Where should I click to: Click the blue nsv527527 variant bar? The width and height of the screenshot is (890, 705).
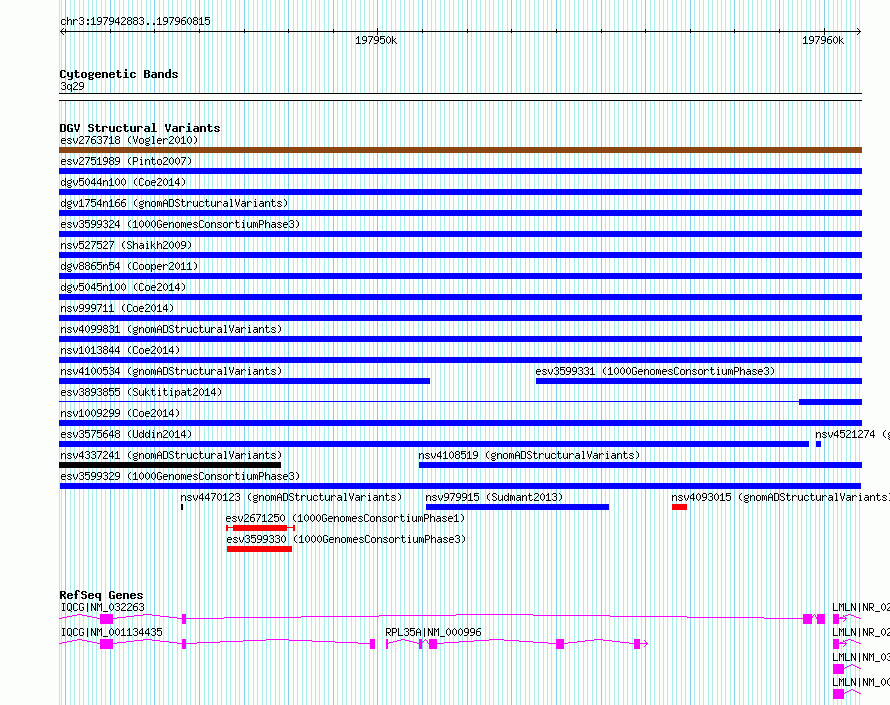pyautogui.click(x=460, y=255)
